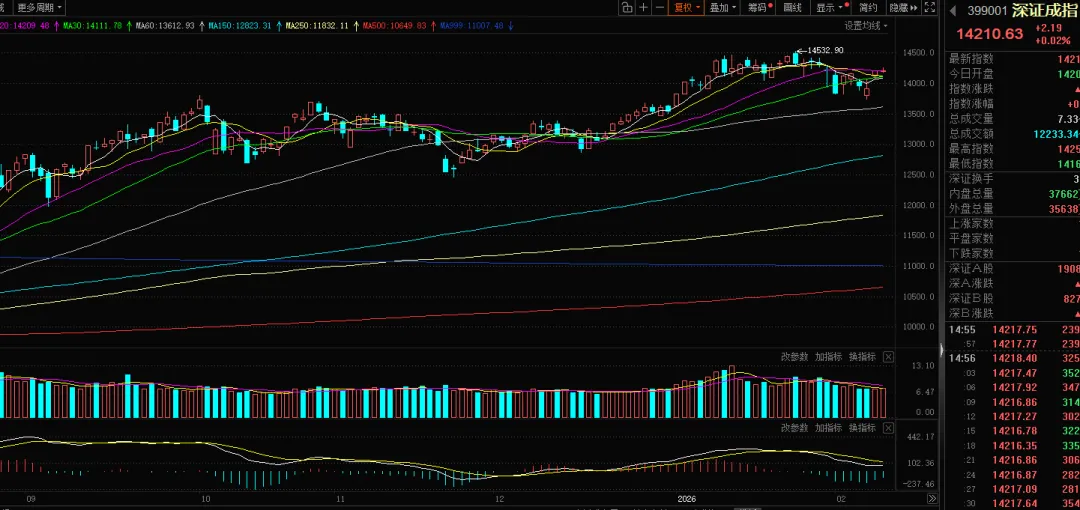Open the 设置均线 moving average settings
The width and height of the screenshot is (1080, 510).
click(866, 26)
